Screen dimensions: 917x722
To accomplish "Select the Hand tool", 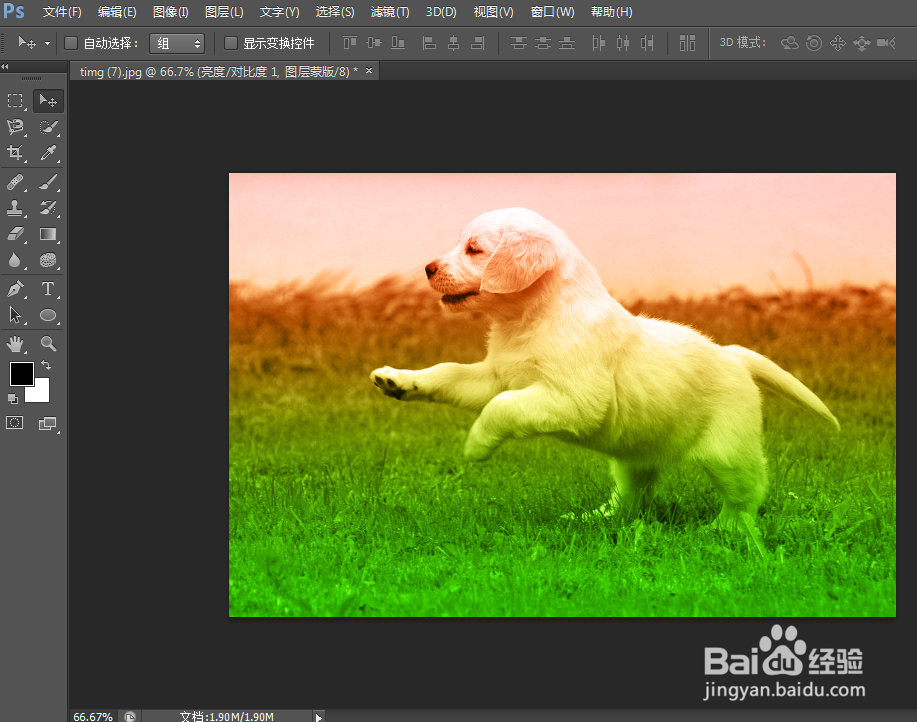I will tap(15, 344).
